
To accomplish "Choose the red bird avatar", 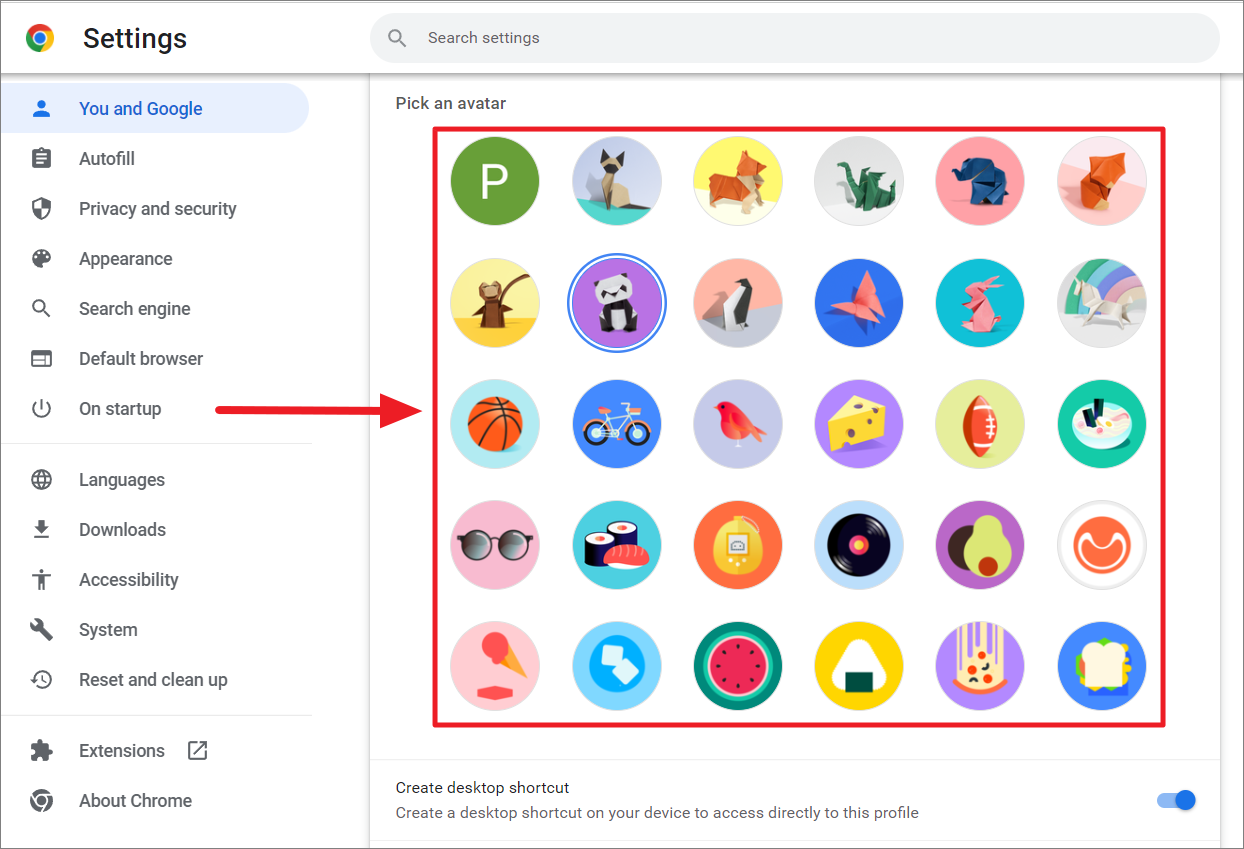I will point(738,424).
